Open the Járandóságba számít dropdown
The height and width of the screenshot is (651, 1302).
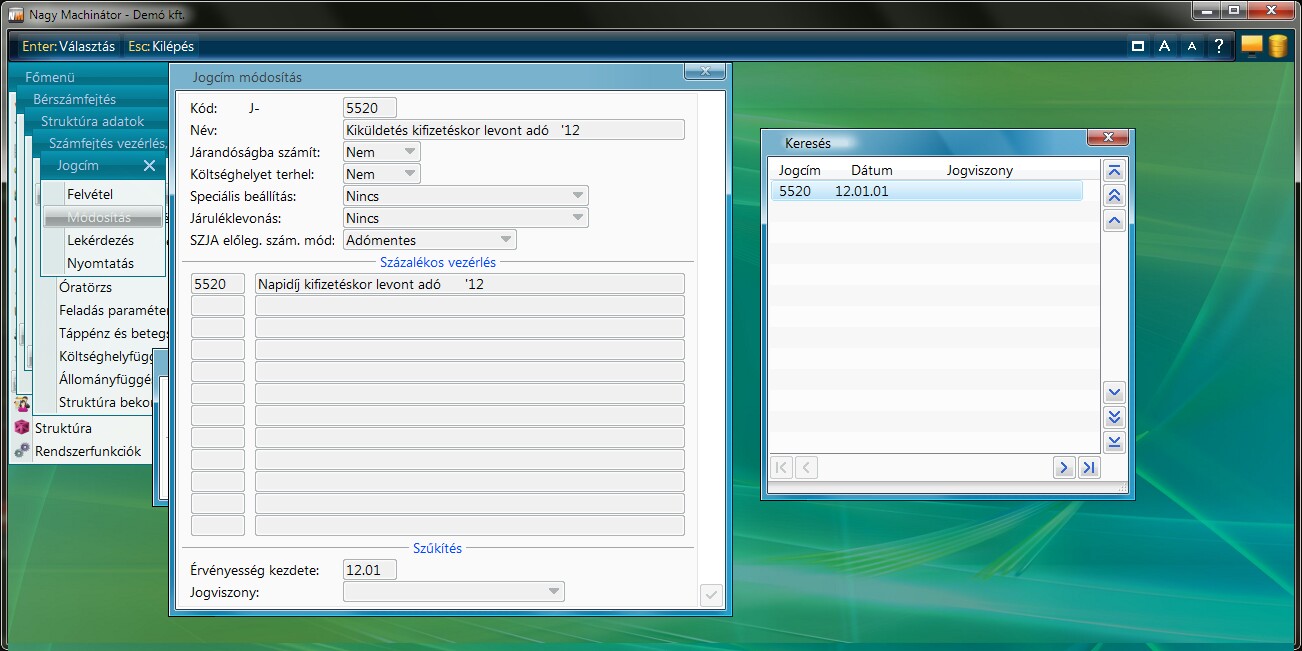point(409,152)
